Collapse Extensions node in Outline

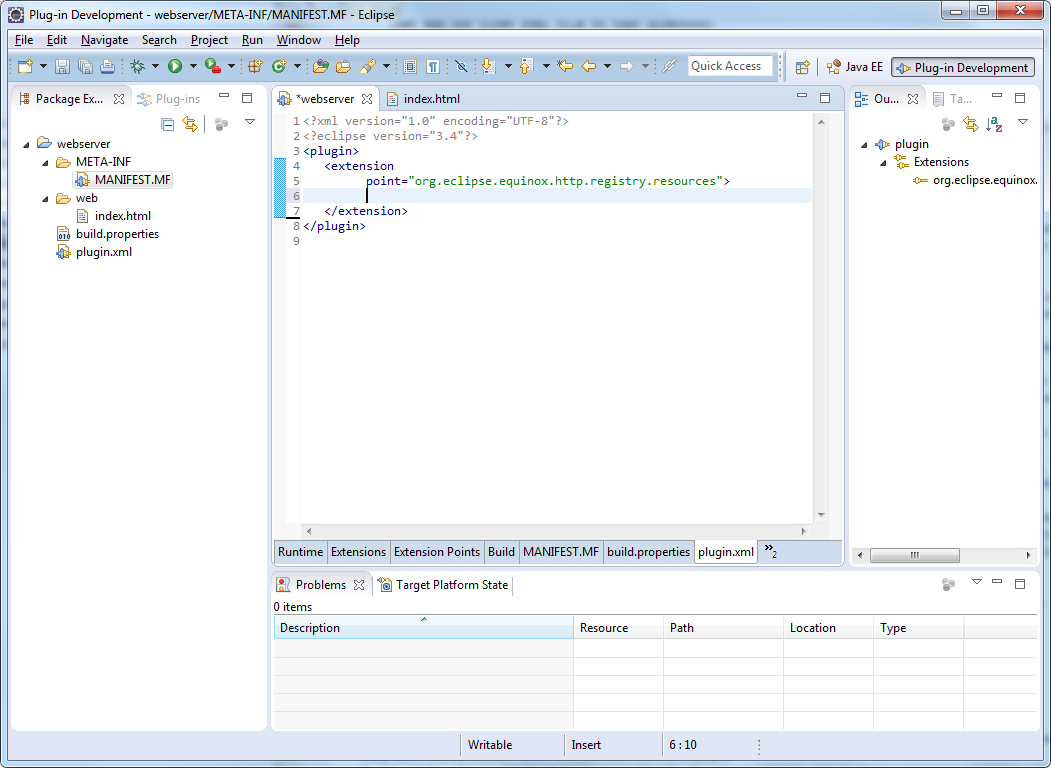[x=883, y=163]
